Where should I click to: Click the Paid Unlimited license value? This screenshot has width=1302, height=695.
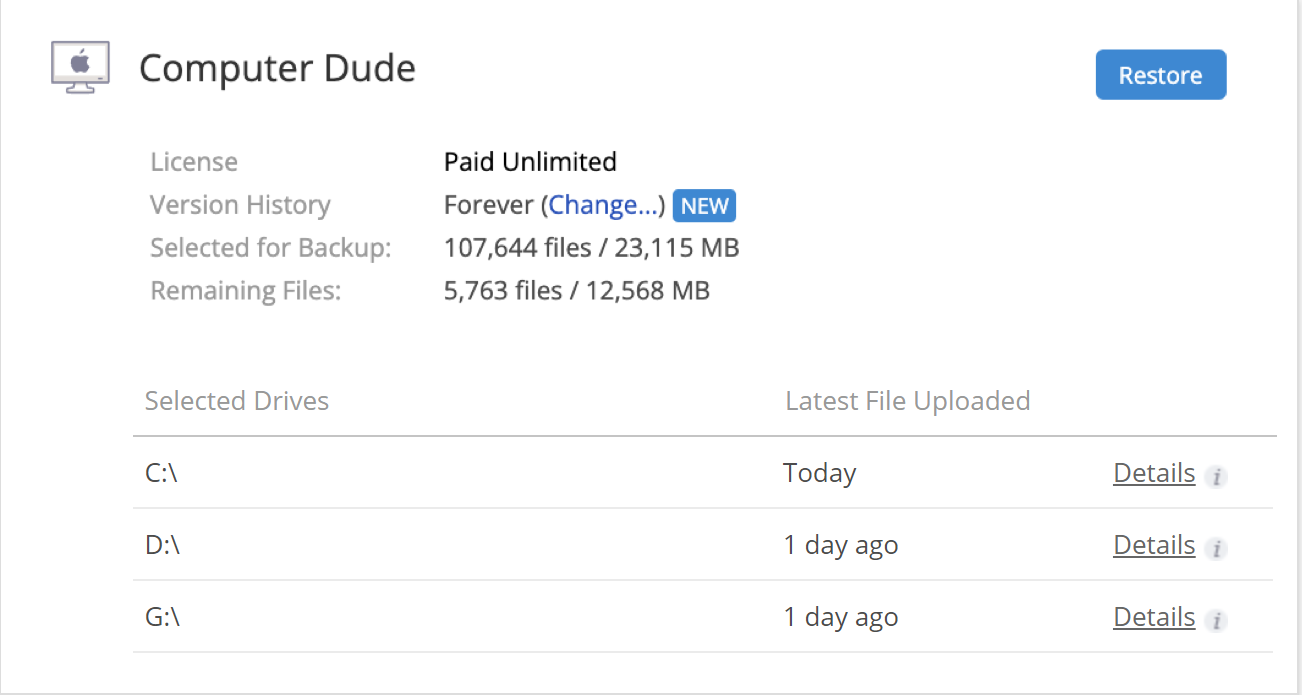(530, 162)
